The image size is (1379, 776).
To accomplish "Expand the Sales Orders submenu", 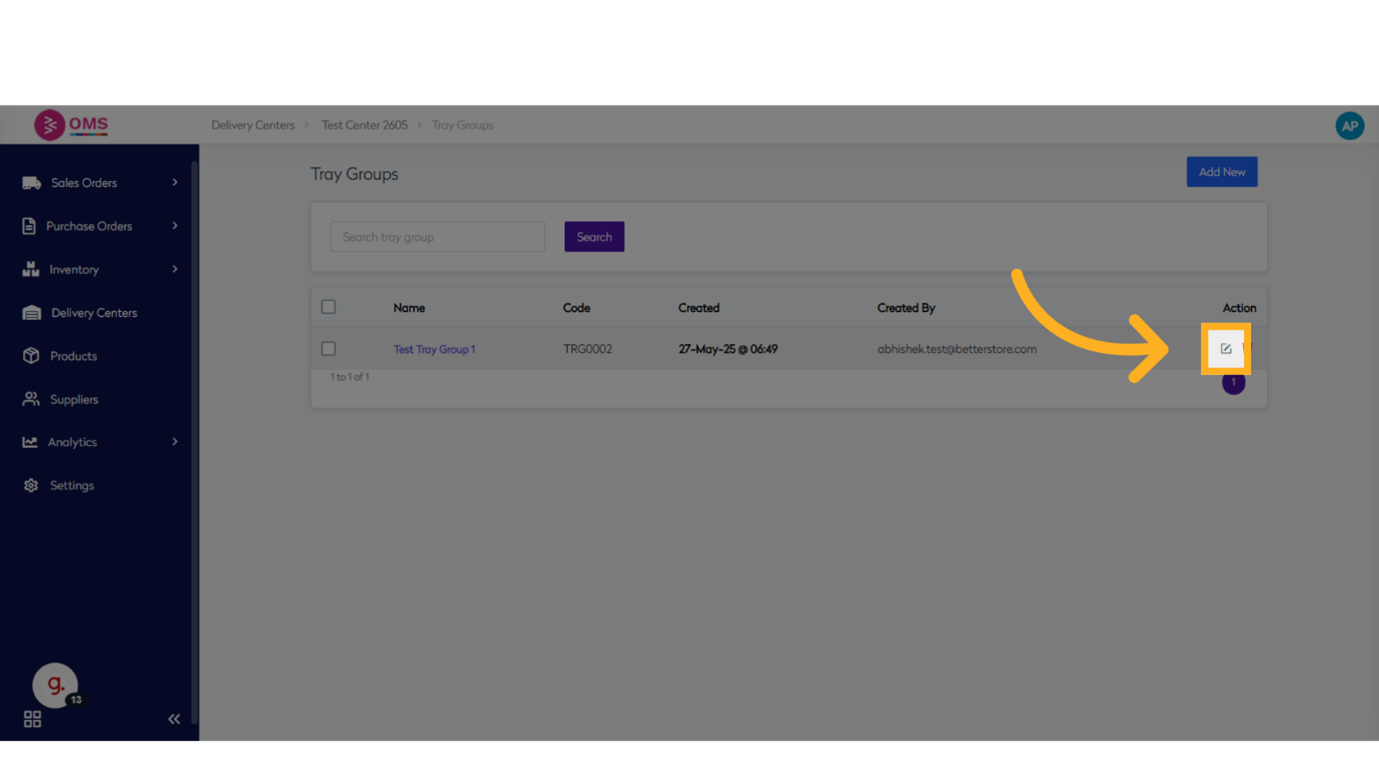I will 175,183.
